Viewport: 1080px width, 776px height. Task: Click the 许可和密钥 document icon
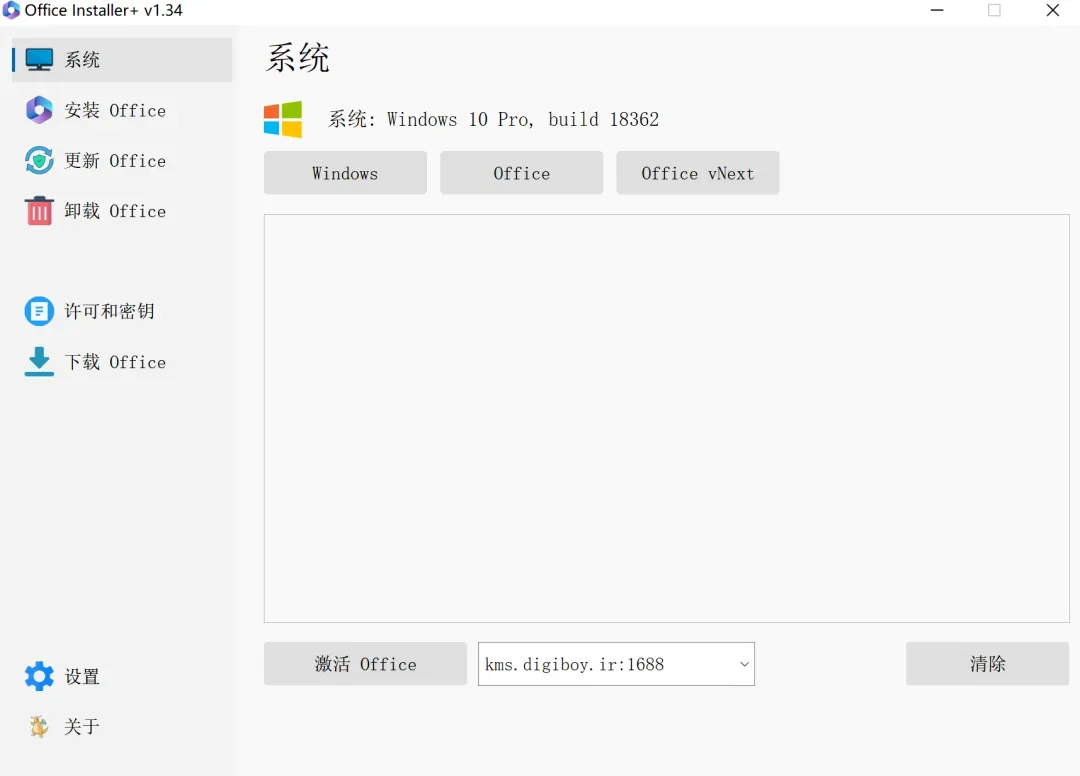click(39, 311)
